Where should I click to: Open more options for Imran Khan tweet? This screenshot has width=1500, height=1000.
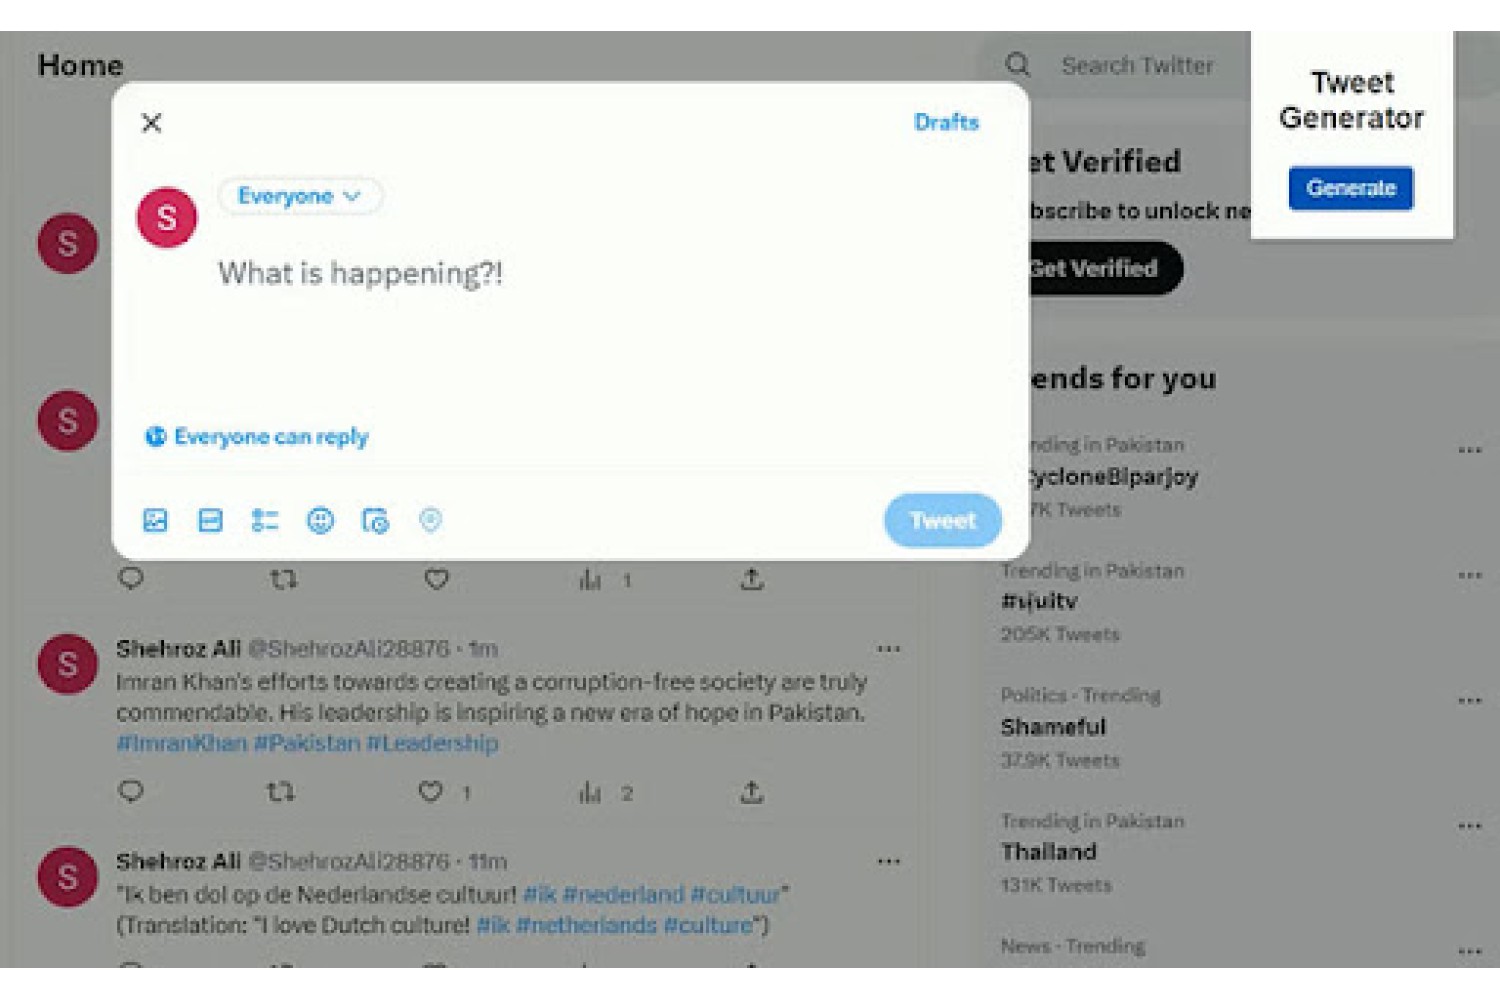(889, 649)
